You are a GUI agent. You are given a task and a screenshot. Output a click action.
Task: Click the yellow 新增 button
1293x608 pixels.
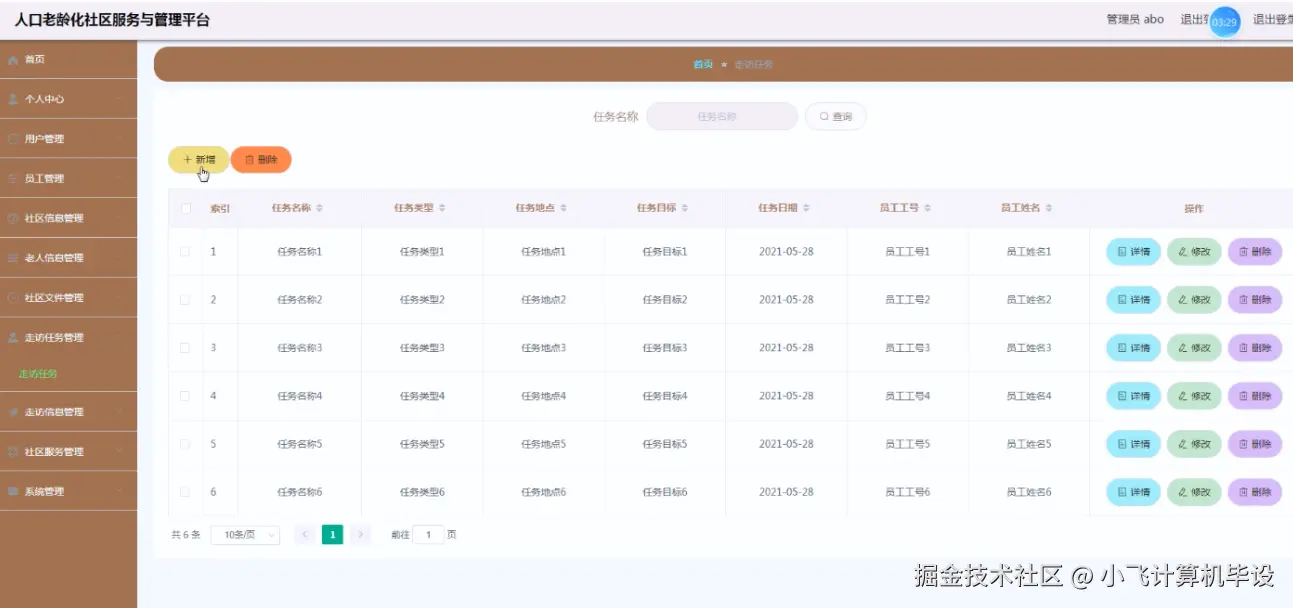coord(198,160)
